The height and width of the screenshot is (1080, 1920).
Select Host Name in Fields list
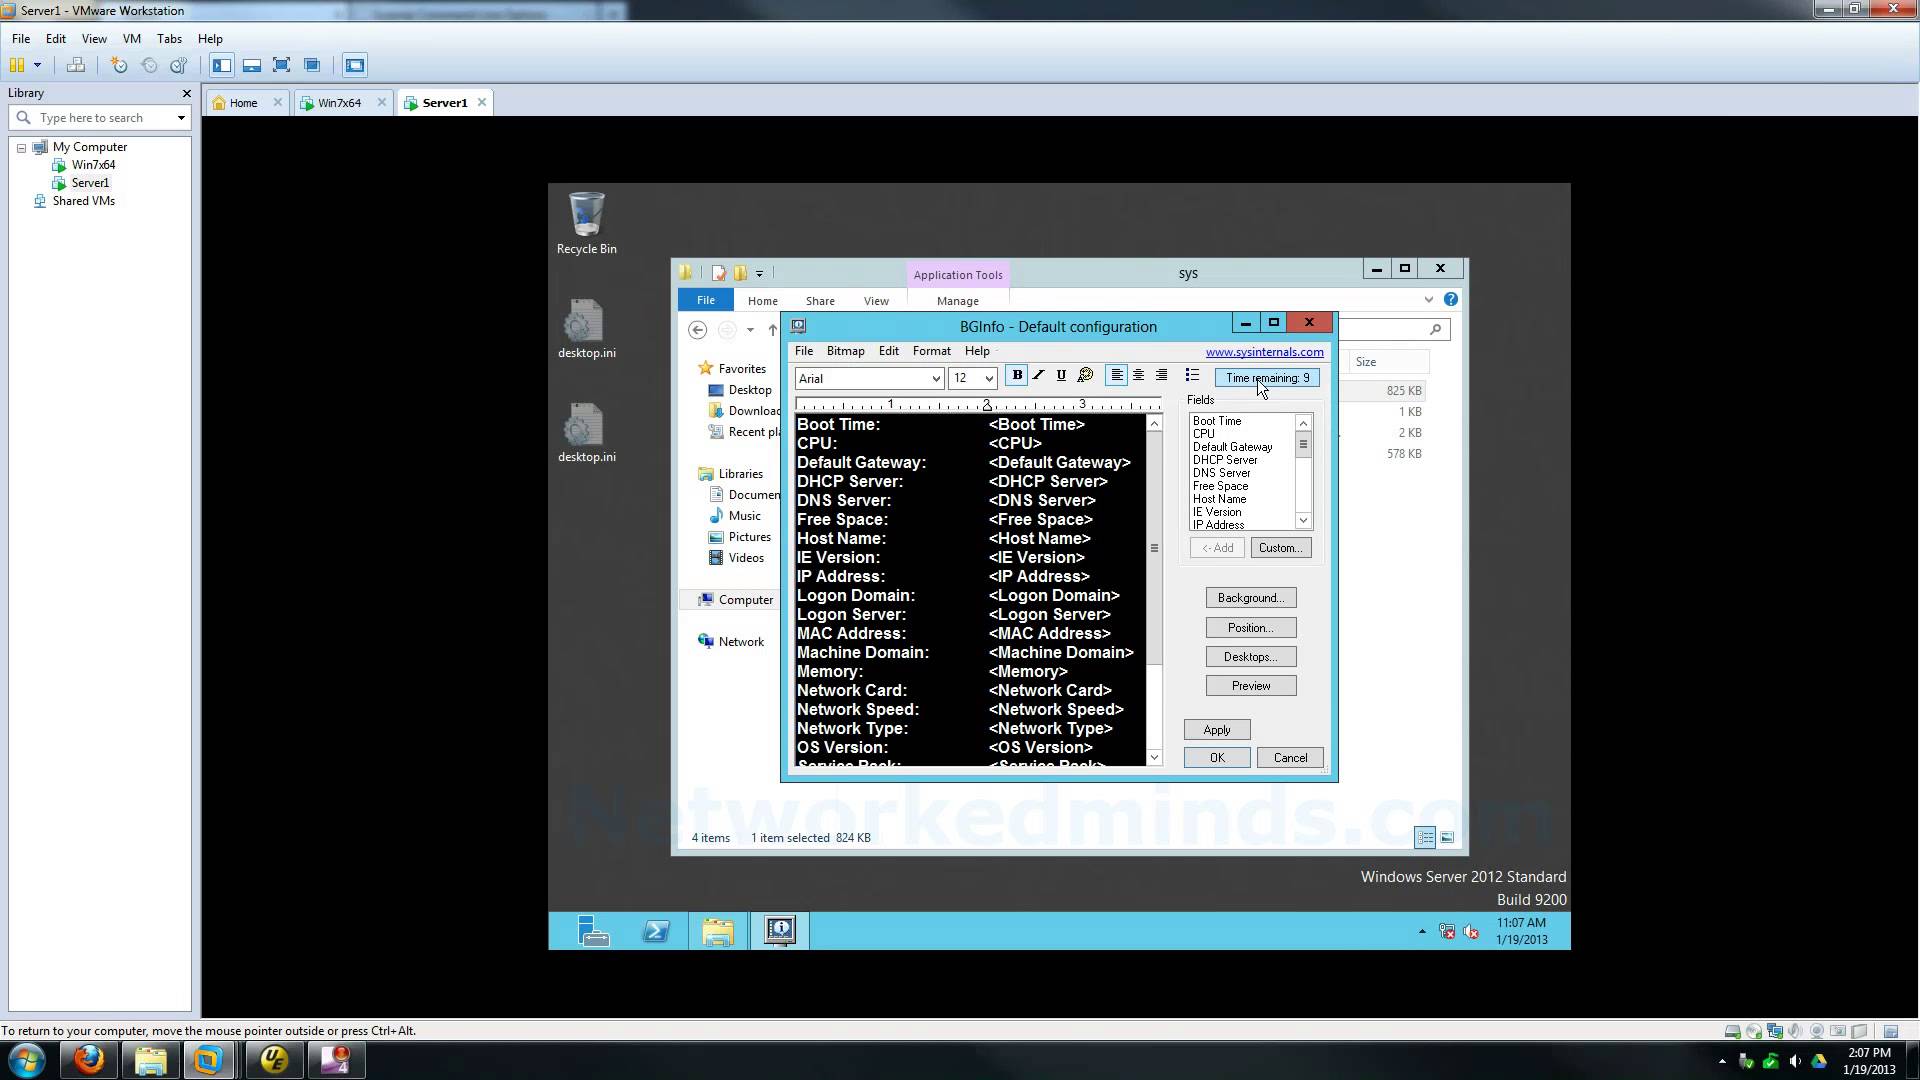(1219, 499)
